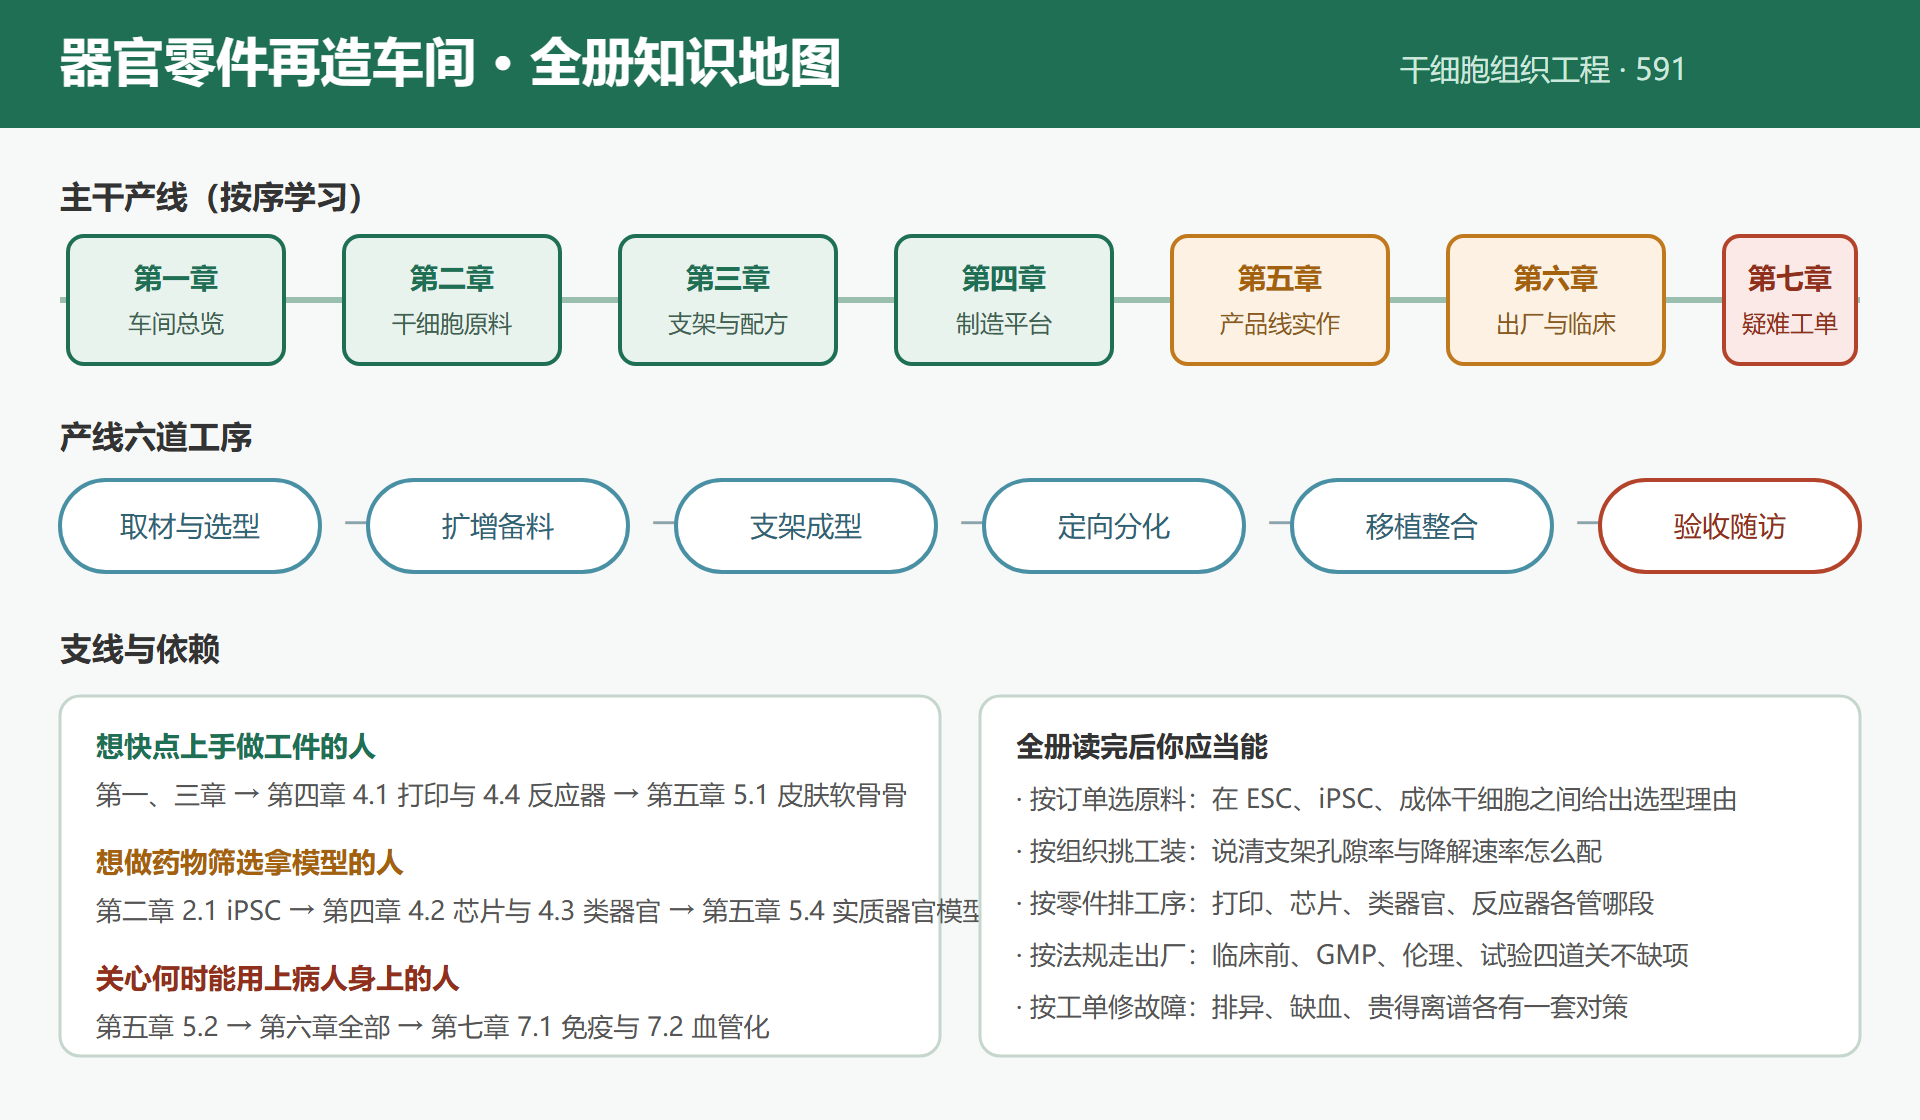Viewport: 1920px width, 1120px height.
Task: Click the green heading 想快点上手做工件的人
Action: click(235, 746)
